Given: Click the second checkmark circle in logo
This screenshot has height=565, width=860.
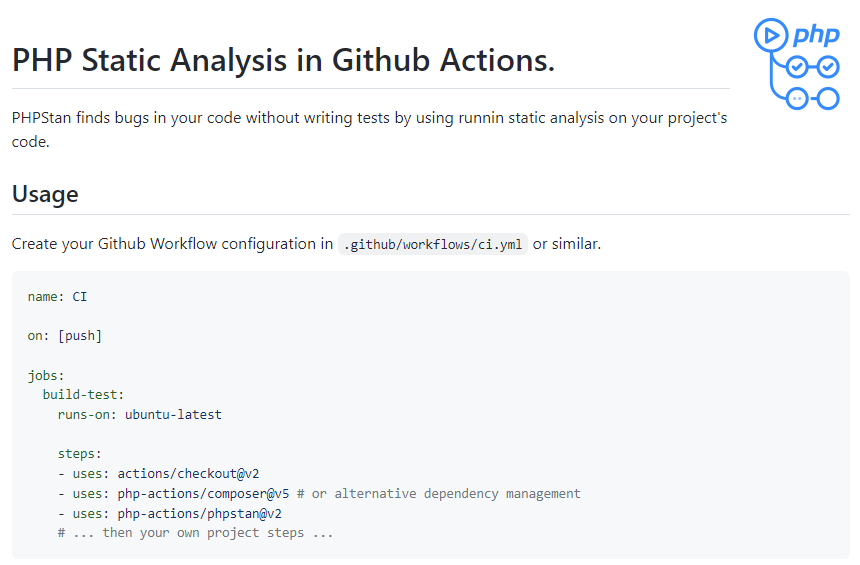Looking at the screenshot, I should [828, 67].
